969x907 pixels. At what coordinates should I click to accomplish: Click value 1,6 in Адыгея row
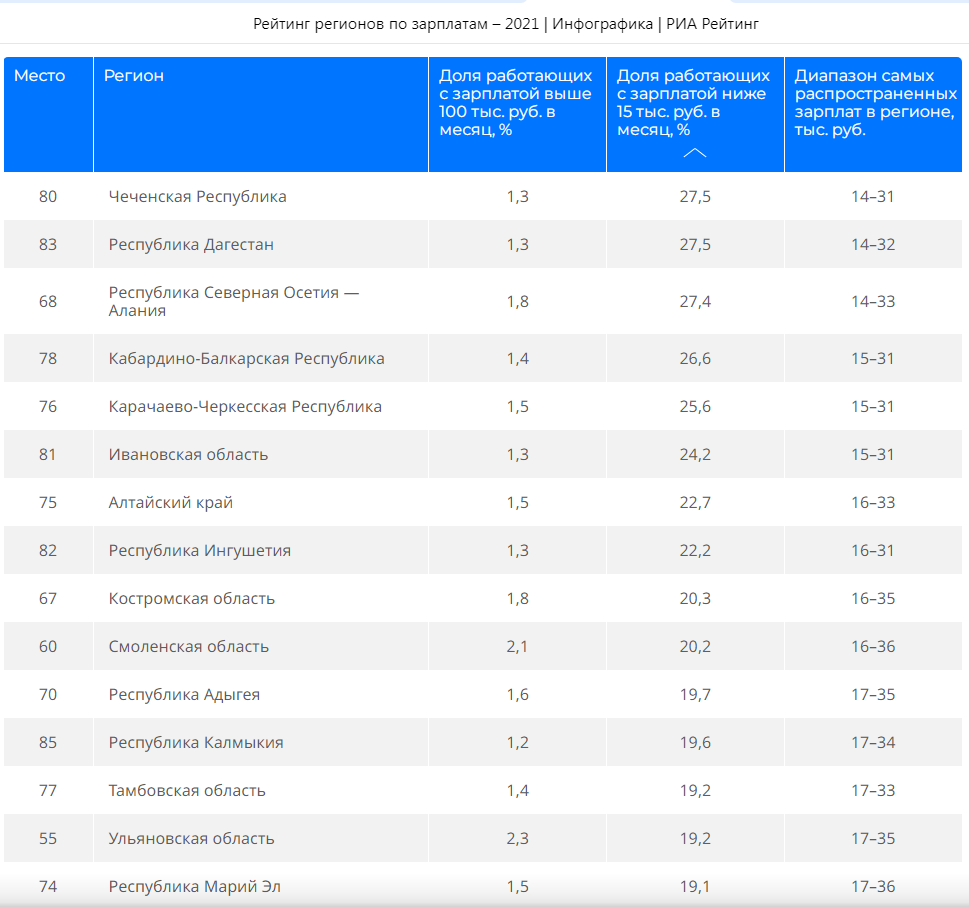[517, 694]
